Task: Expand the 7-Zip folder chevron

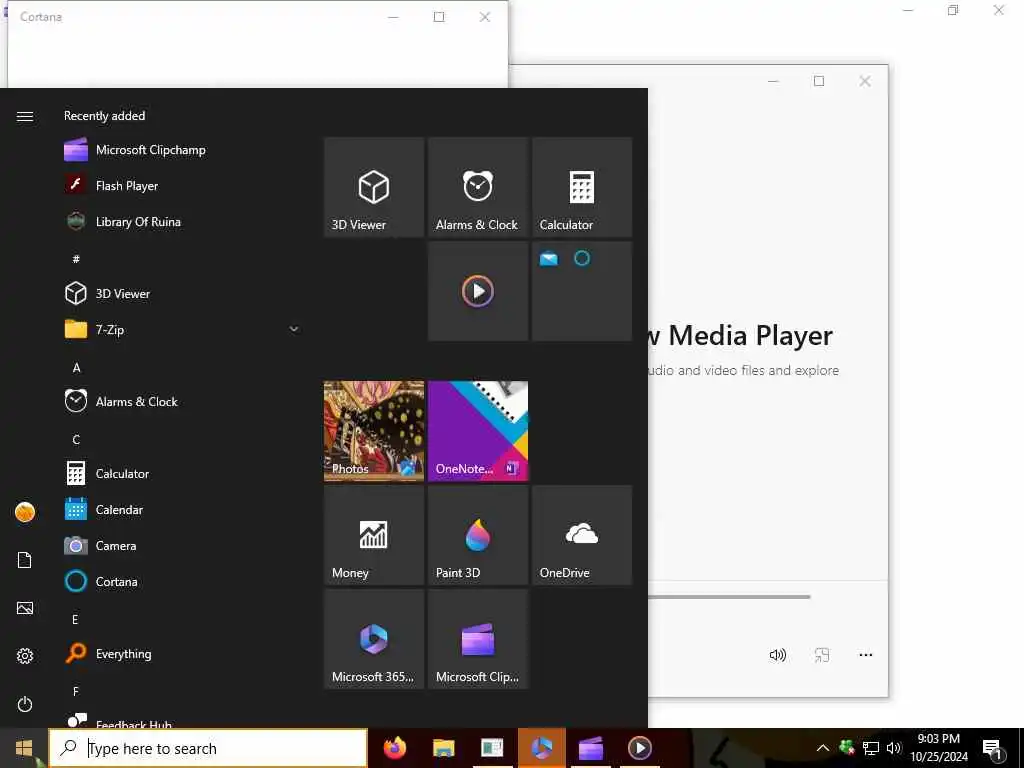Action: pos(294,329)
